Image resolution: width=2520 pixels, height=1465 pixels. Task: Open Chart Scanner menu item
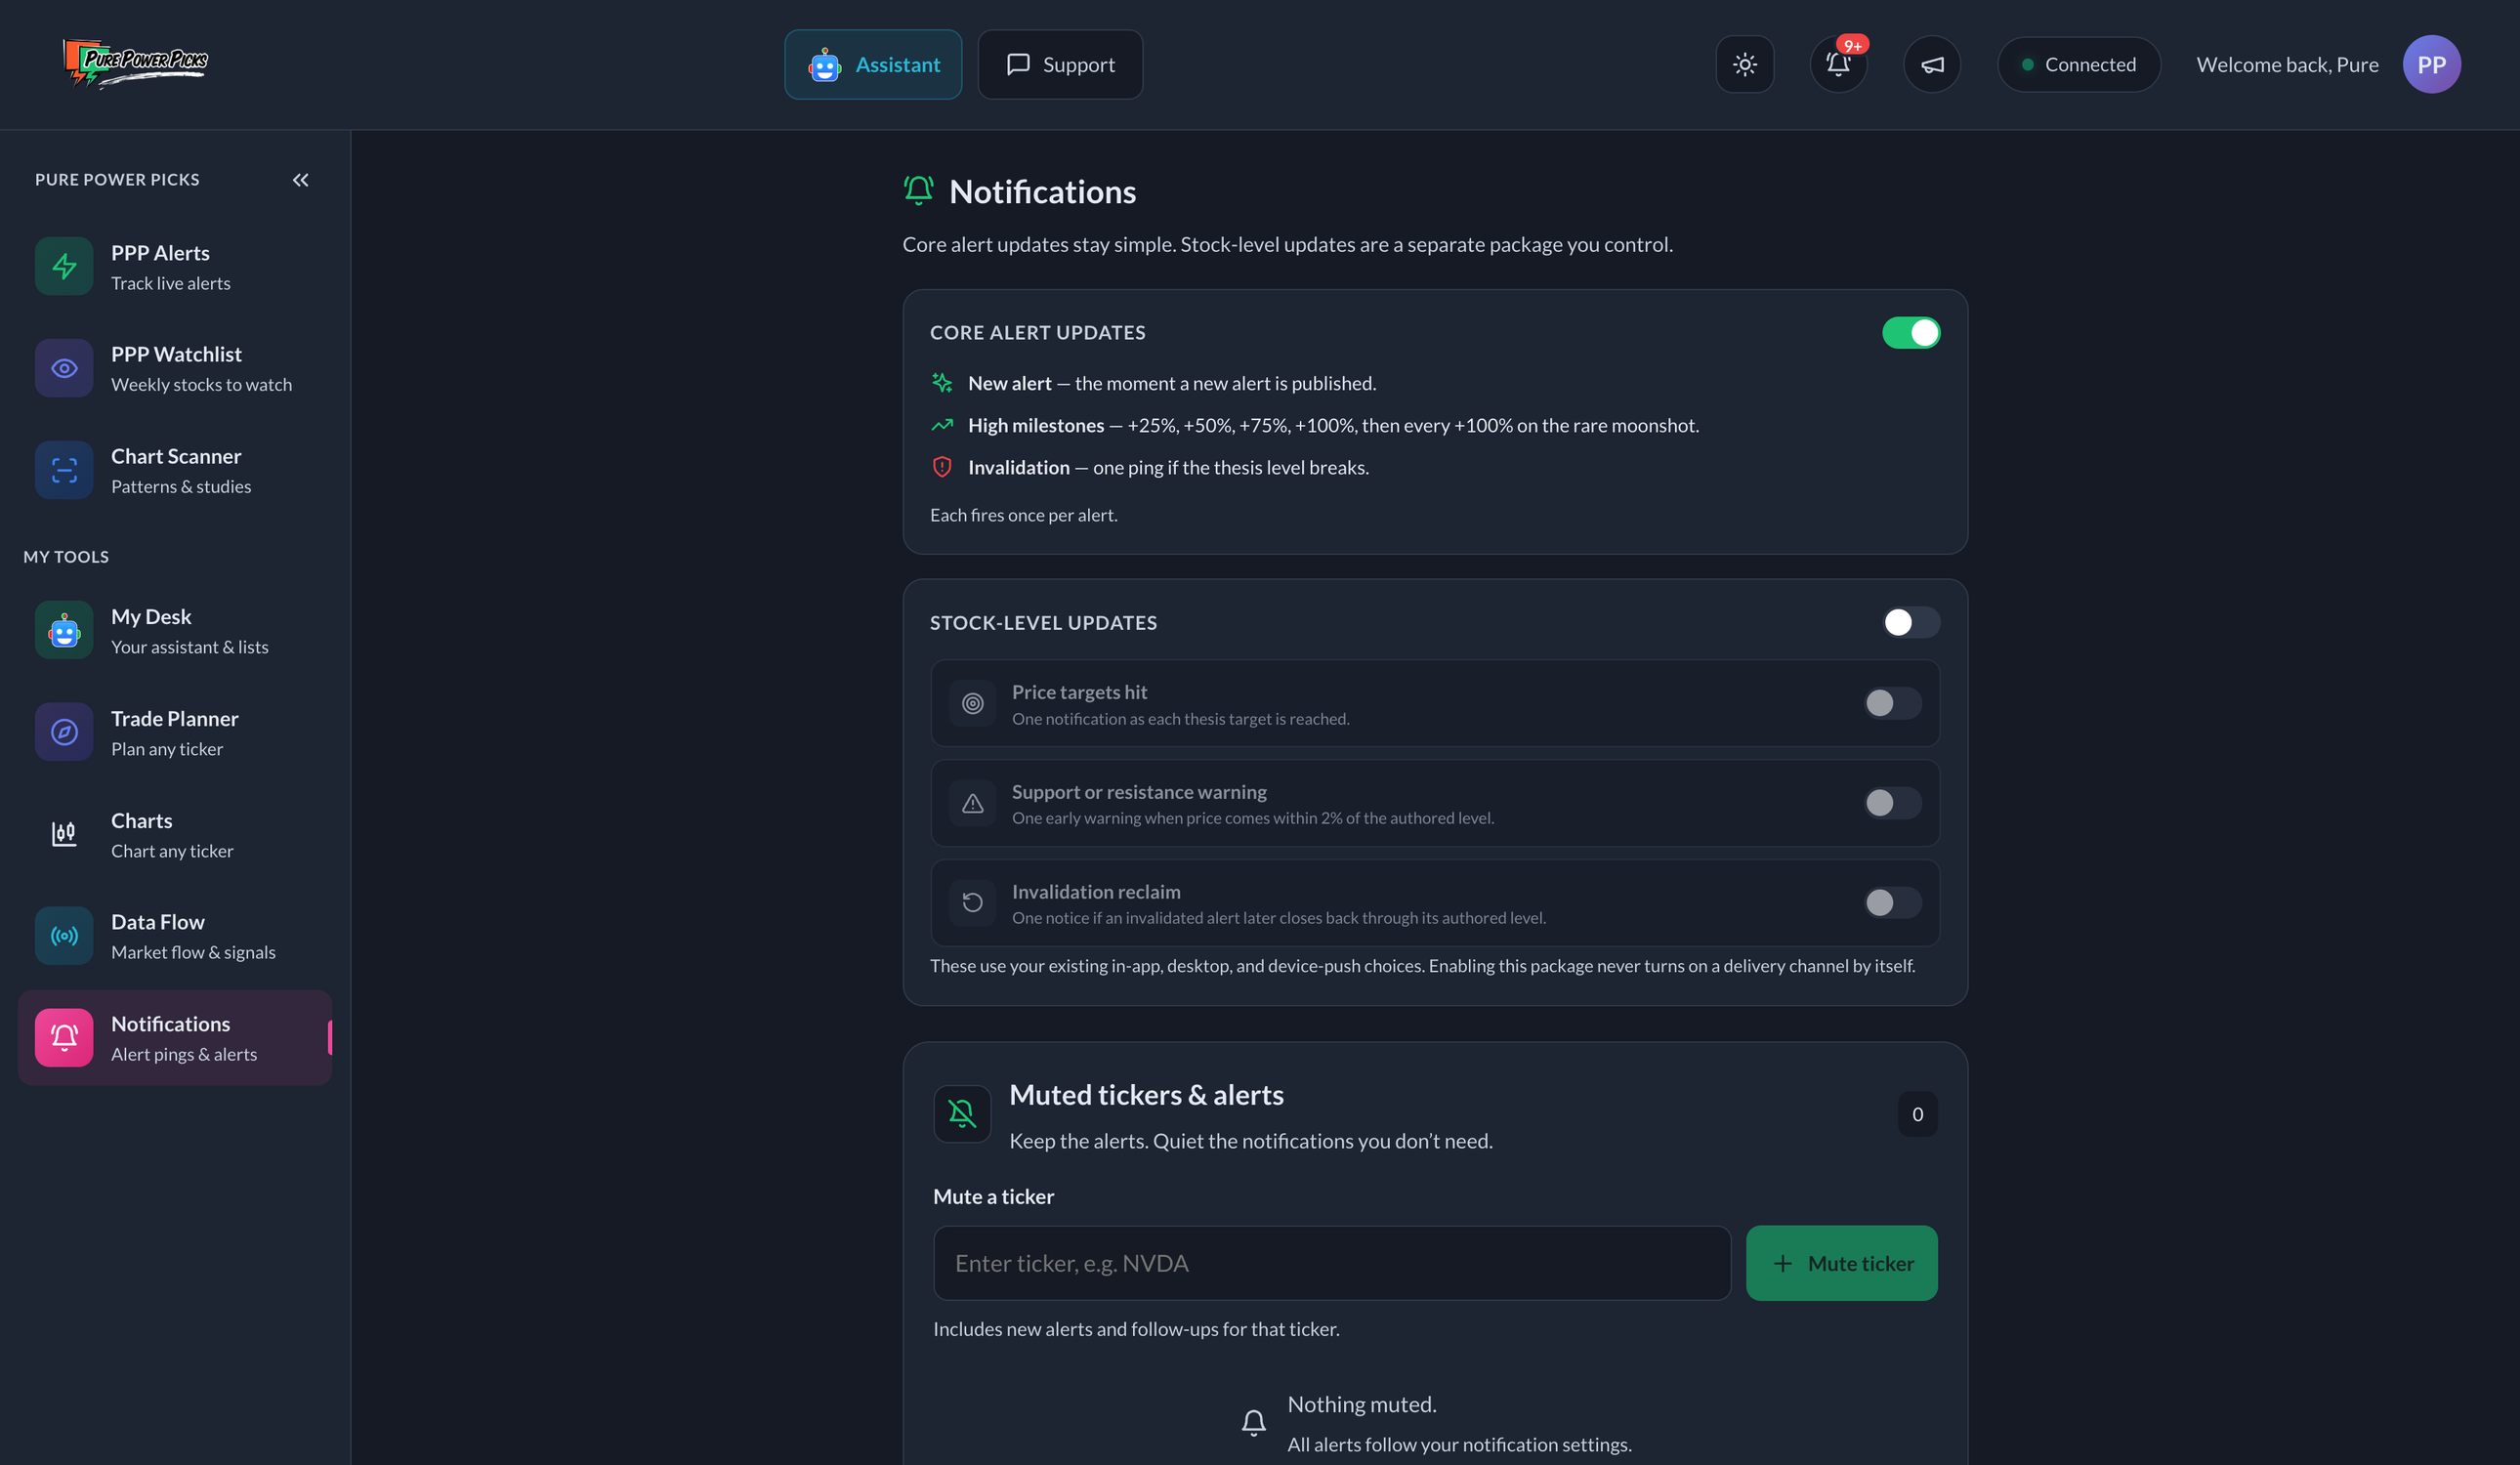(x=175, y=470)
